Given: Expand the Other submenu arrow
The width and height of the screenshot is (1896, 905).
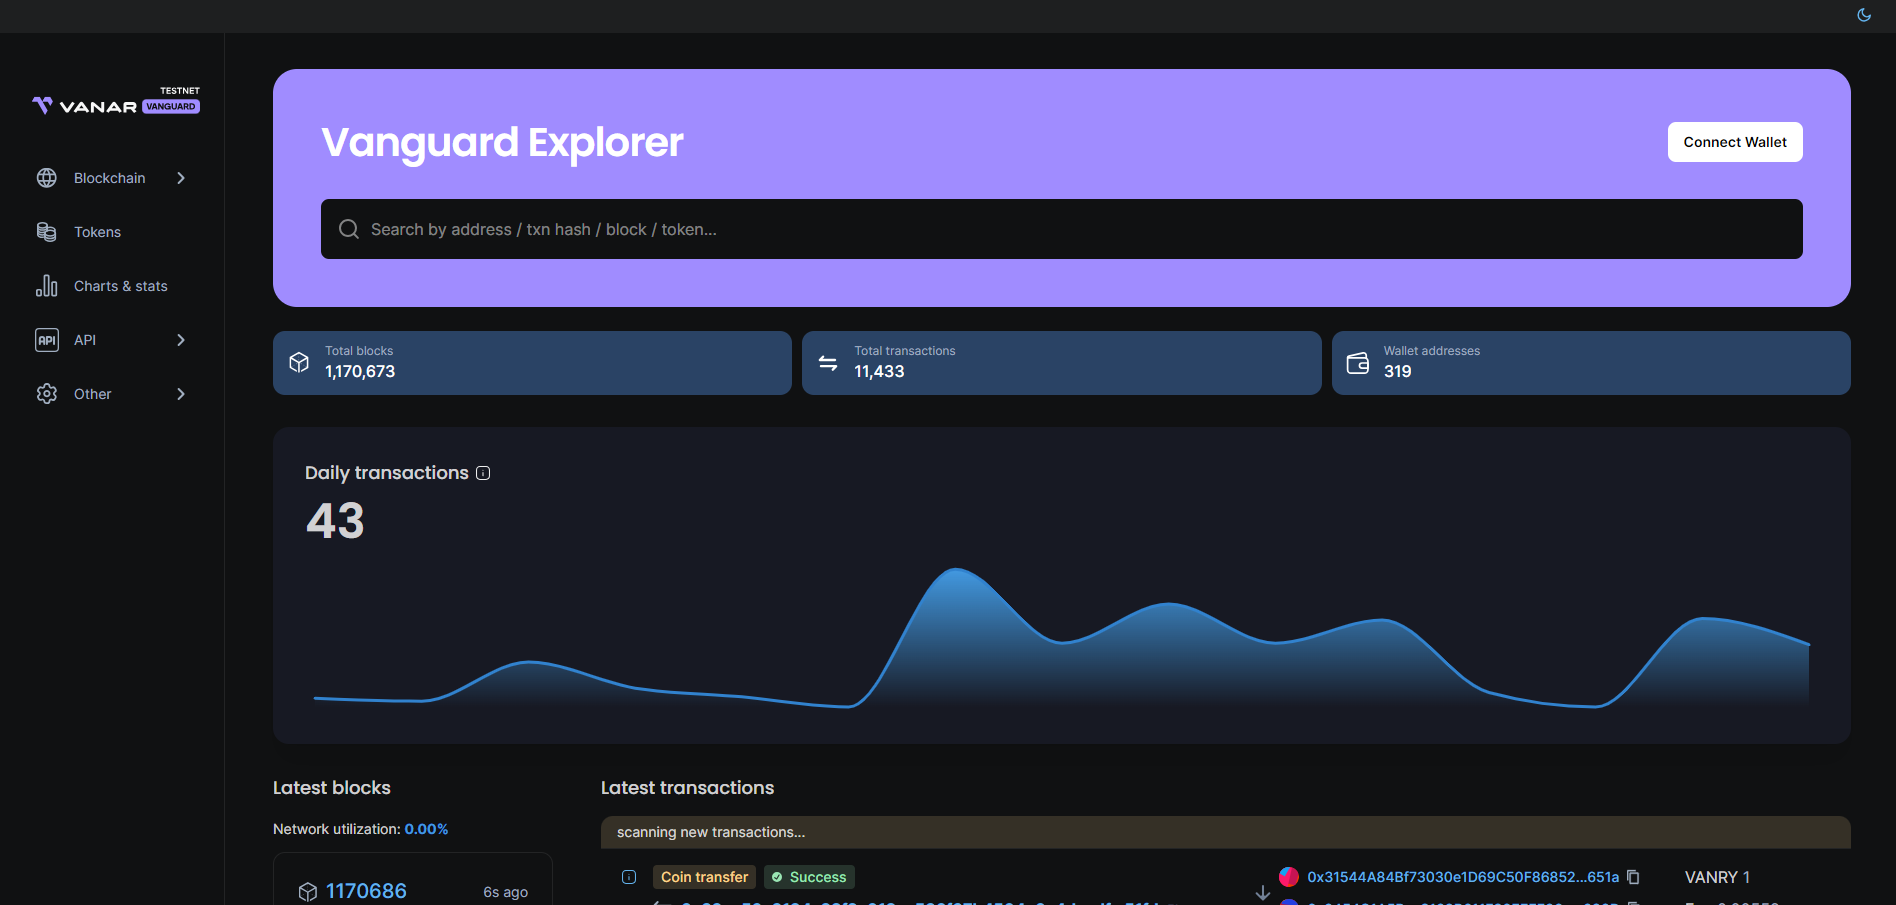Looking at the screenshot, I should pyautogui.click(x=181, y=394).
